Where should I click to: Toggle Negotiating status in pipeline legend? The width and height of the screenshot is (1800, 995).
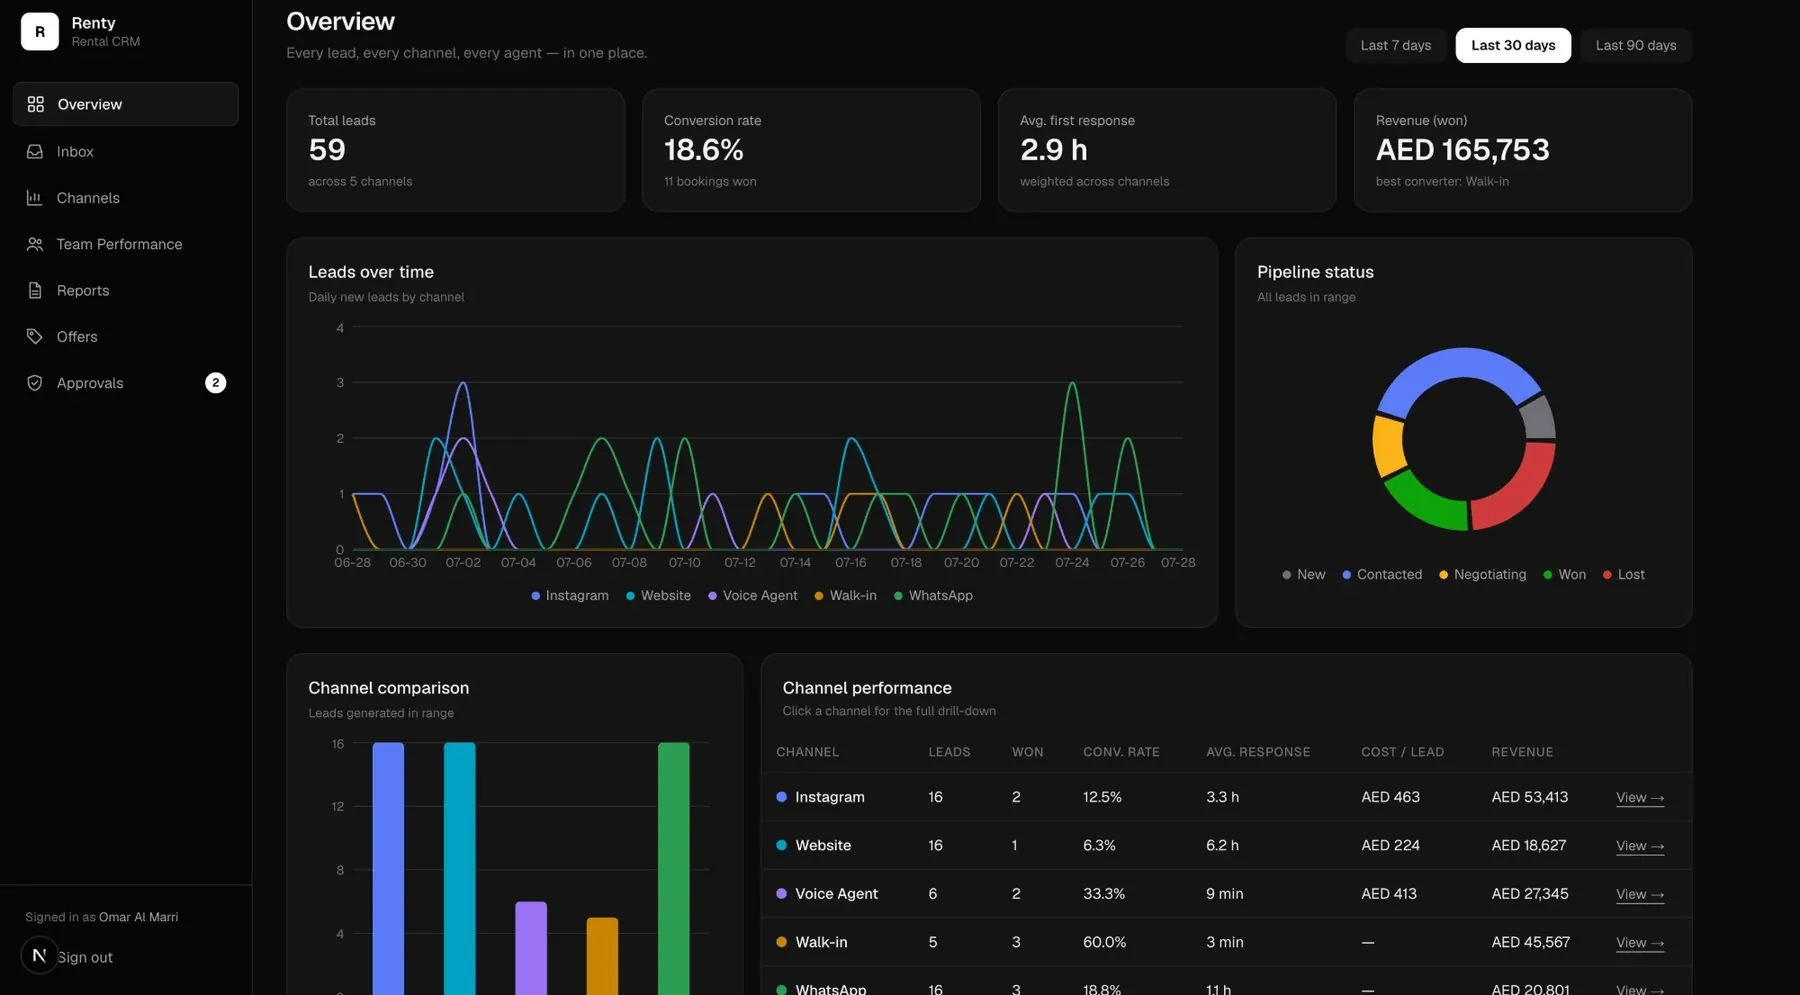coord(1482,574)
